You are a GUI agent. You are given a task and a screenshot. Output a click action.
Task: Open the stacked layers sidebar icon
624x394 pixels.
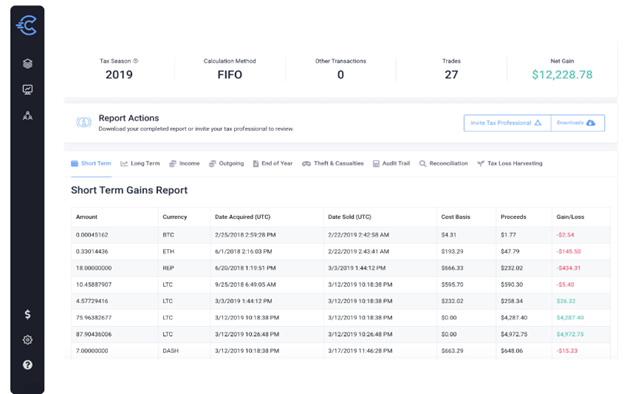pos(27,64)
